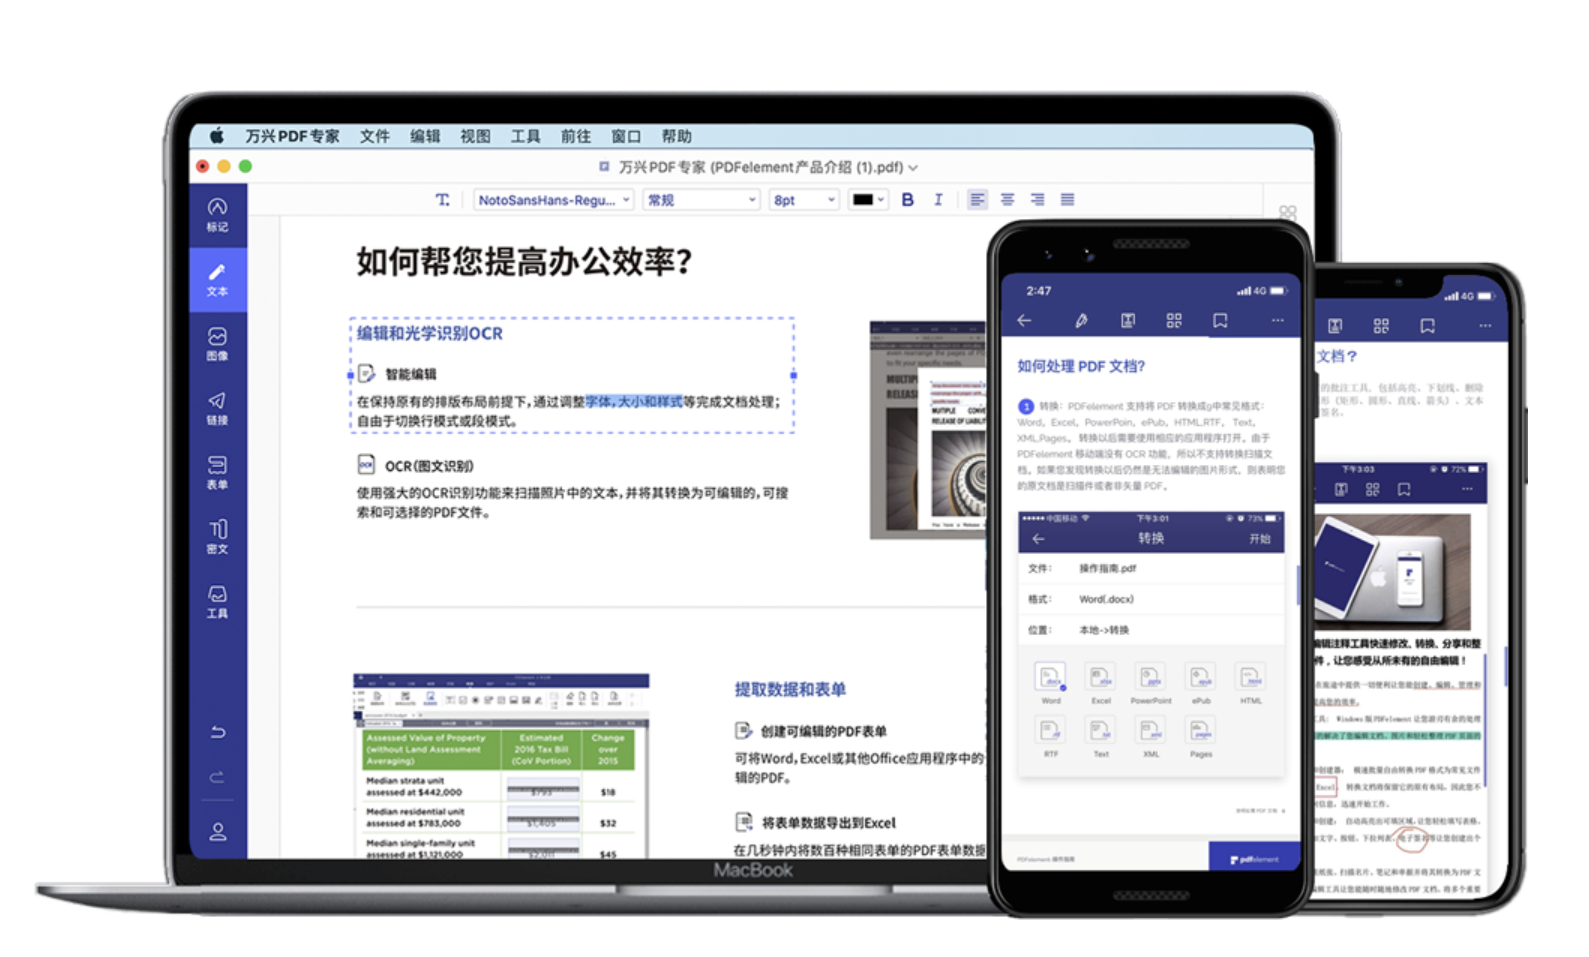Click the heading 如何帮您提高办公效率?
The image size is (1589, 957).
tap(524, 262)
